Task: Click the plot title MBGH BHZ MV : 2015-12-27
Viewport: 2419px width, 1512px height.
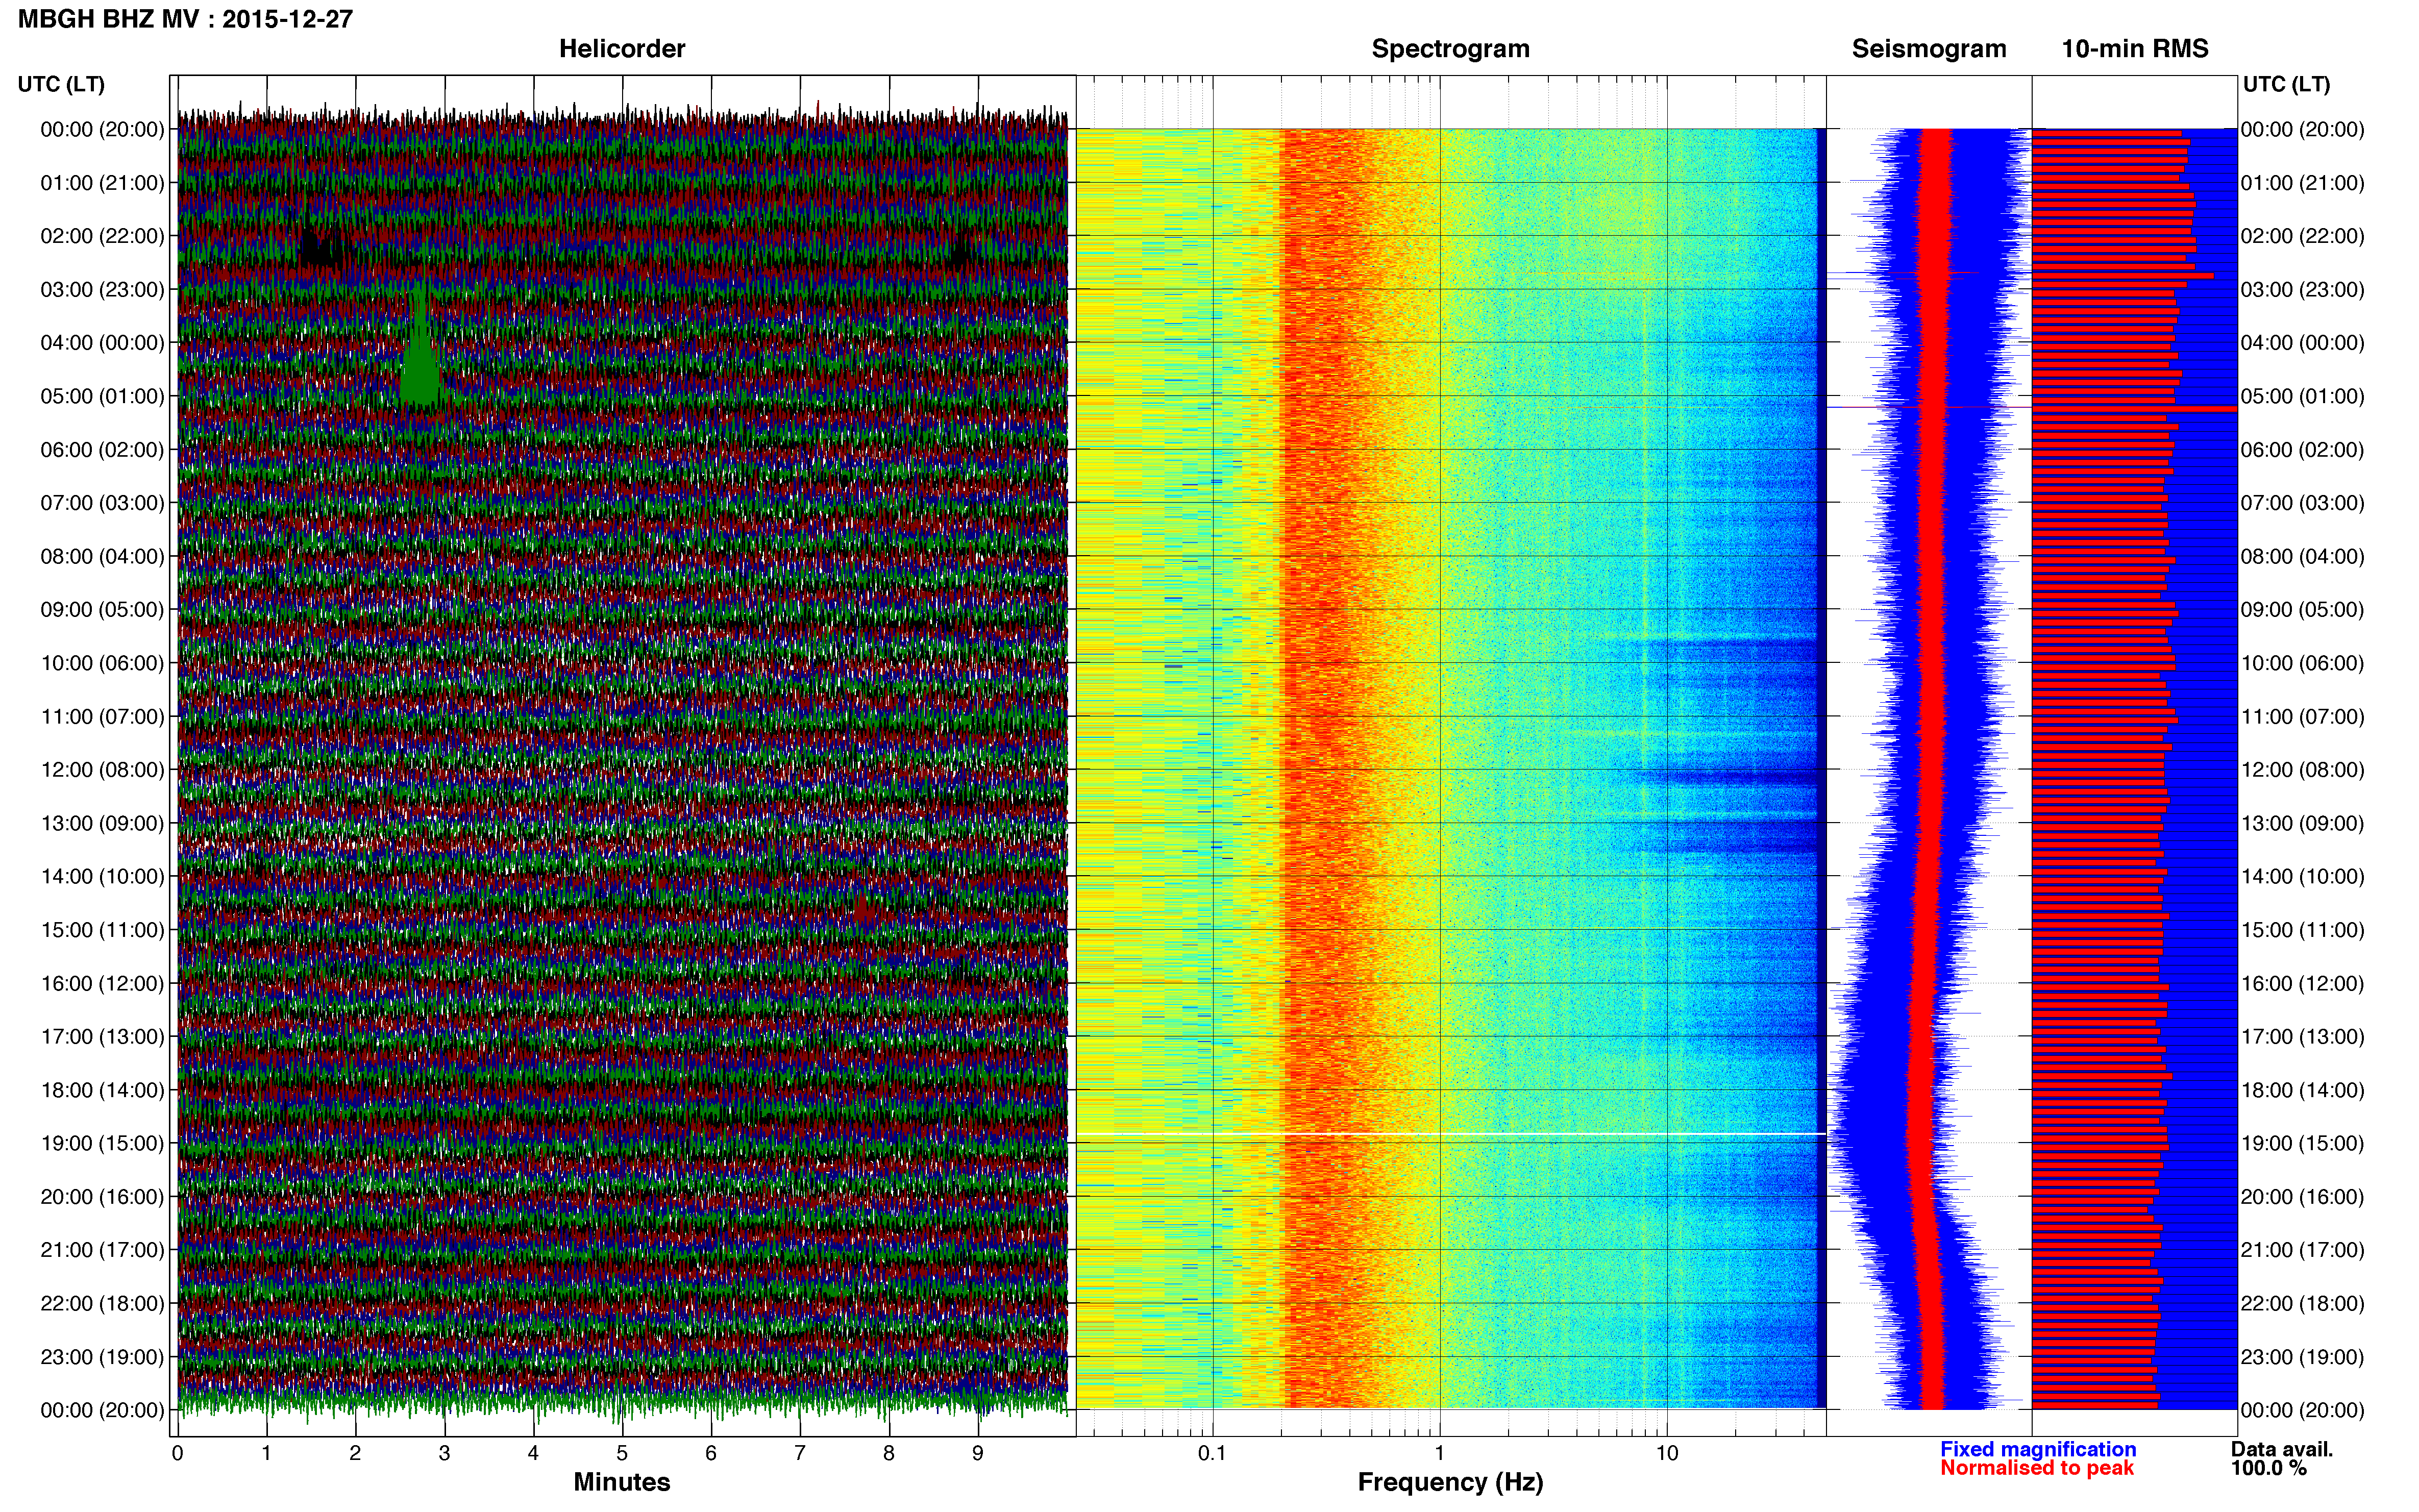Action: click(186, 19)
